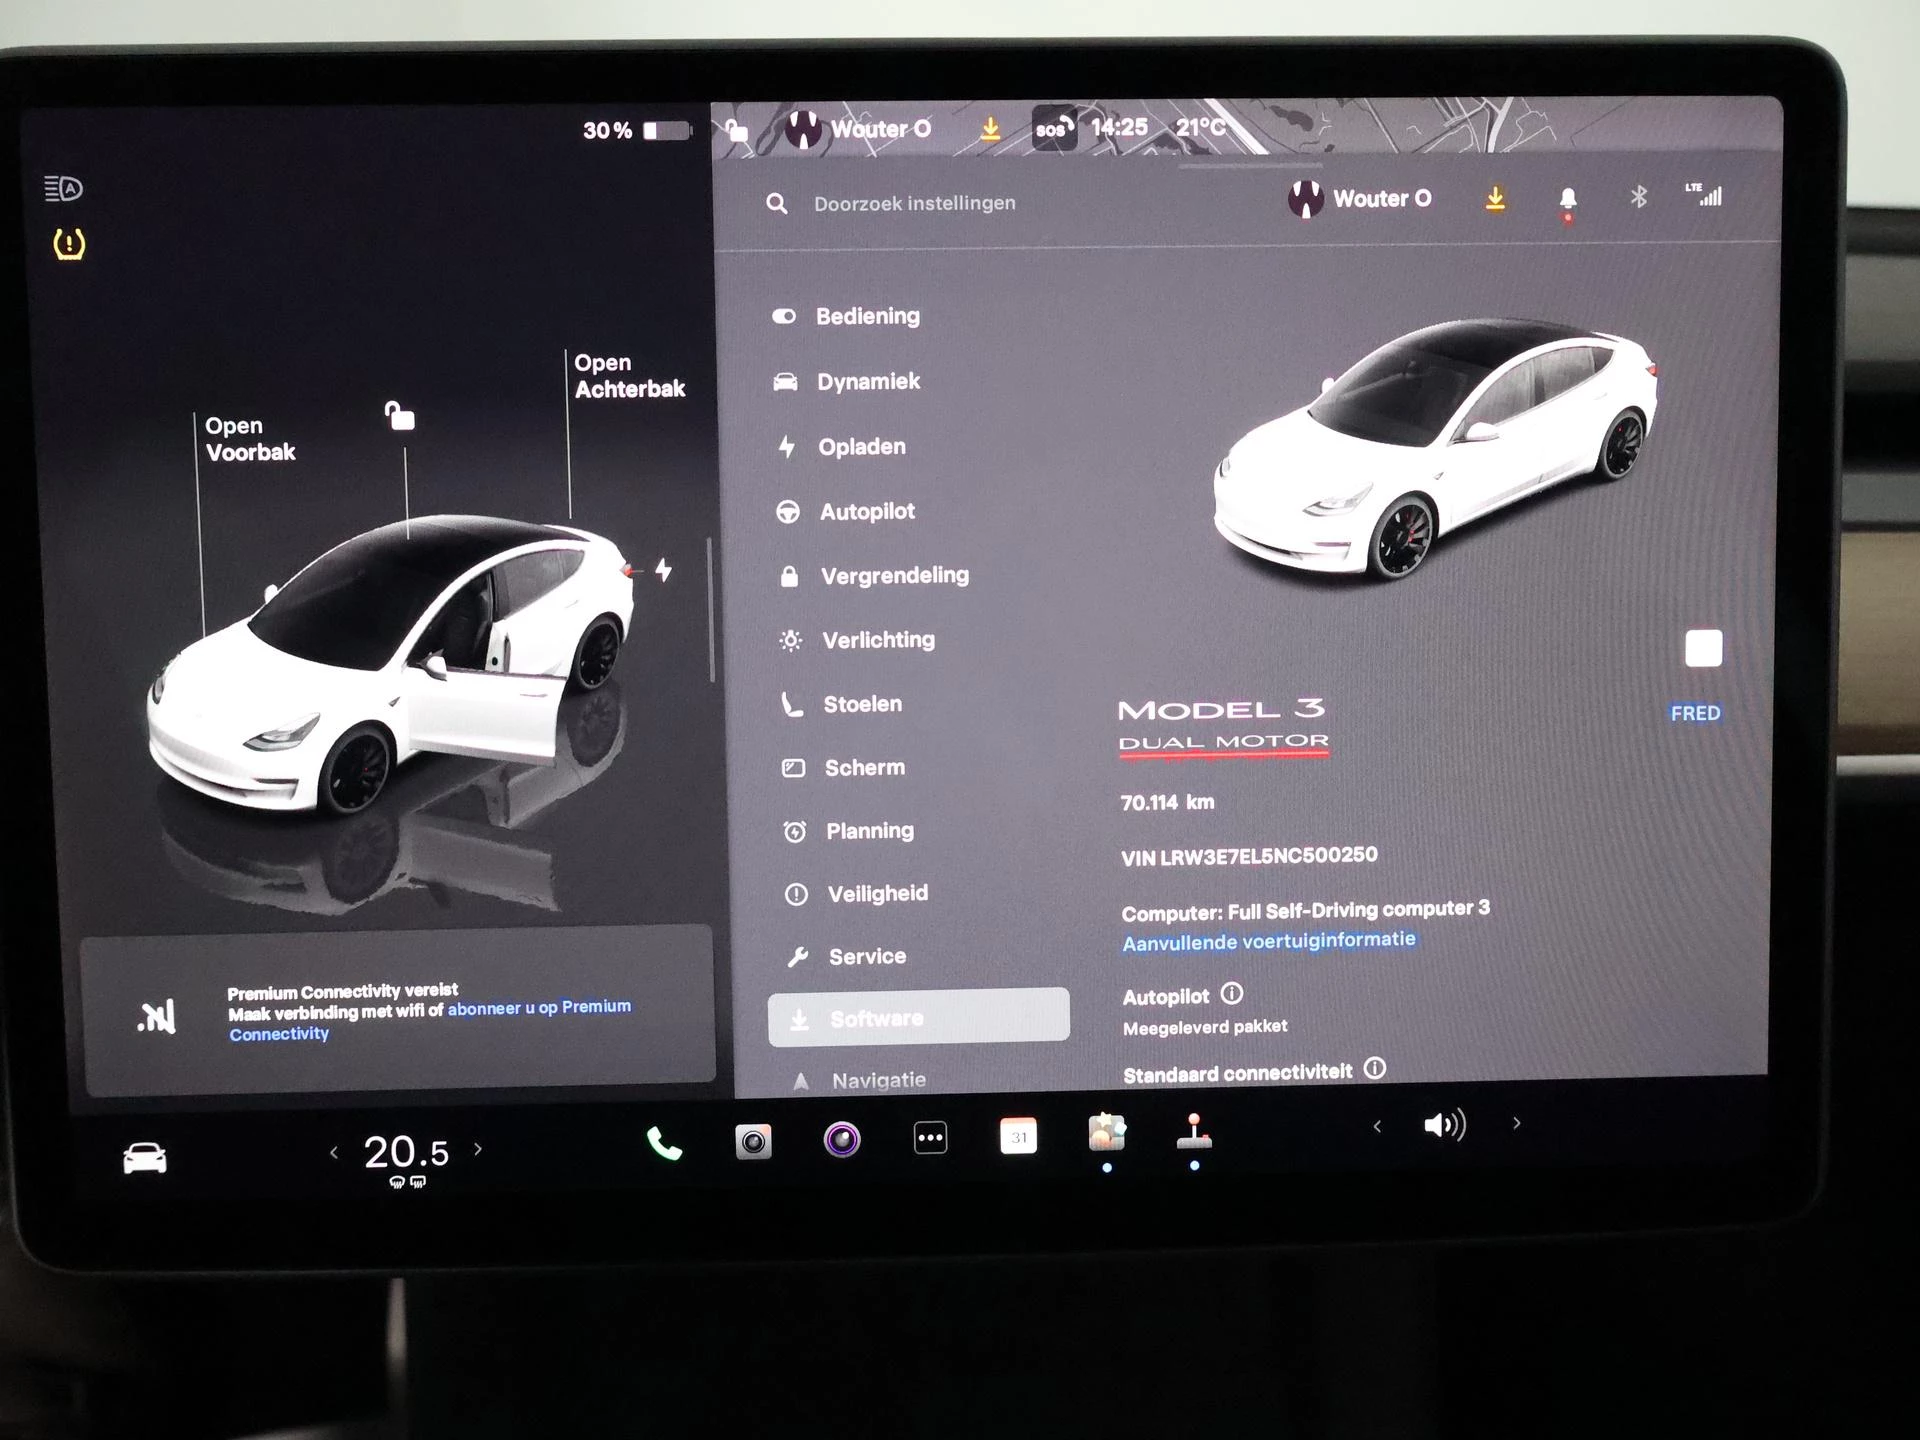Image resolution: width=1920 pixels, height=1440 pixels.
Task: Open the purple camera lens app icon
Action: pos(842,1139)
